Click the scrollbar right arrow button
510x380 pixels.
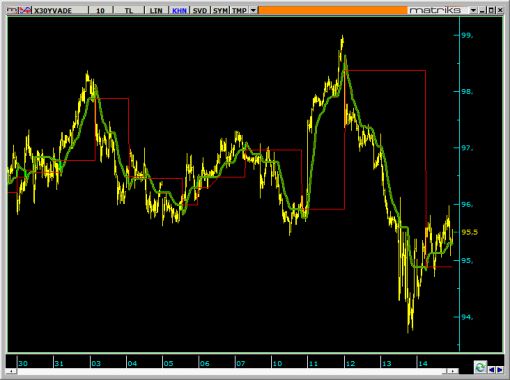[x=452, y=371]
